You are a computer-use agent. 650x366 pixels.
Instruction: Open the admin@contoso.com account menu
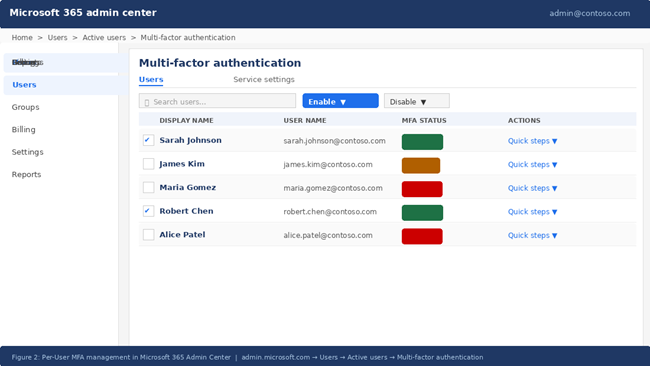click(589, 13)
